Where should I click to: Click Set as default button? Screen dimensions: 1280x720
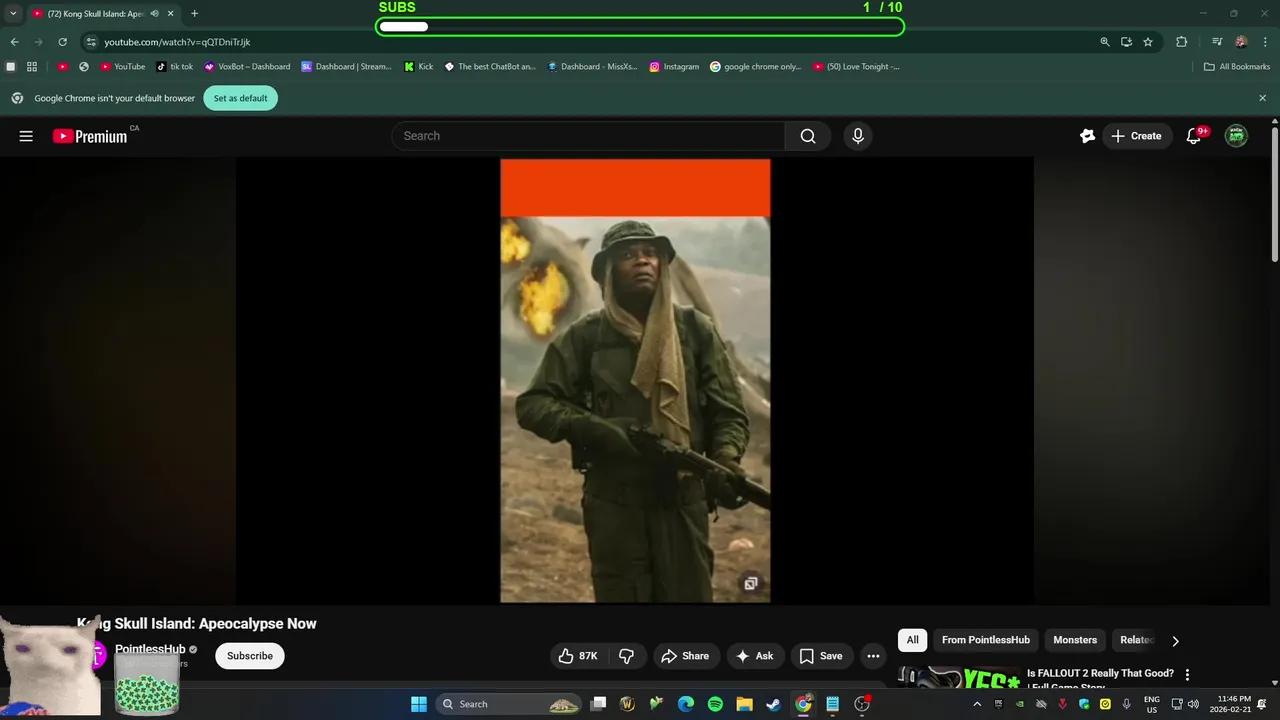tap(240, 98)
